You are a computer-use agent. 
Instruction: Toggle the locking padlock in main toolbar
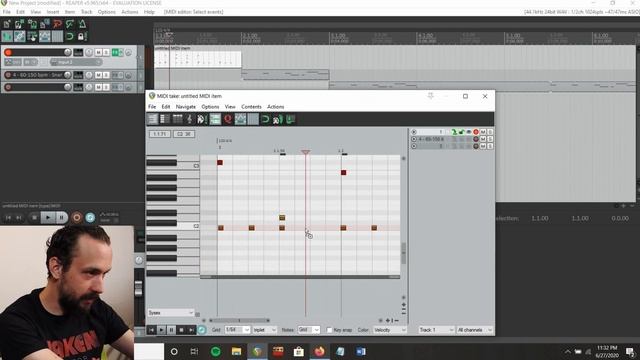pyautogui.click(x=81, y=37)
